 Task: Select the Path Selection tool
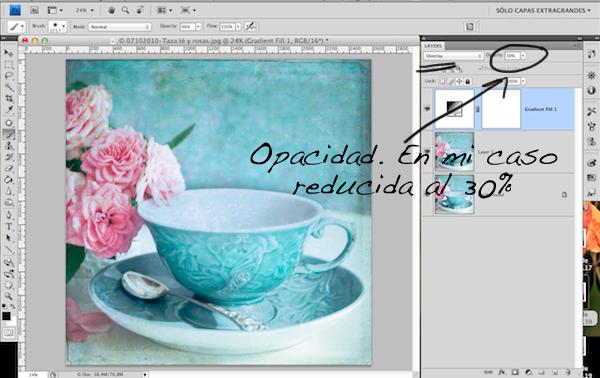pos(8,239)
